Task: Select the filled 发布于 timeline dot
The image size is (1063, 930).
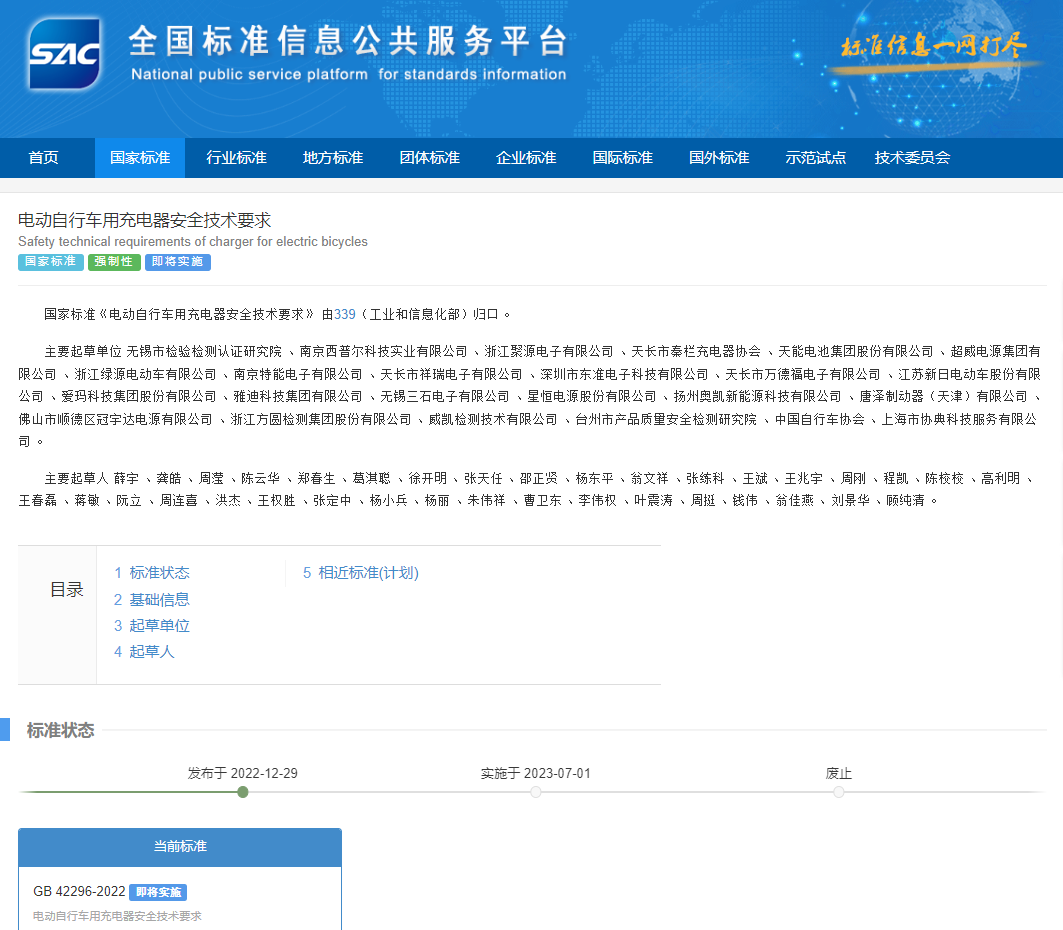Action: pyautogui.click(x=242, y=792)
